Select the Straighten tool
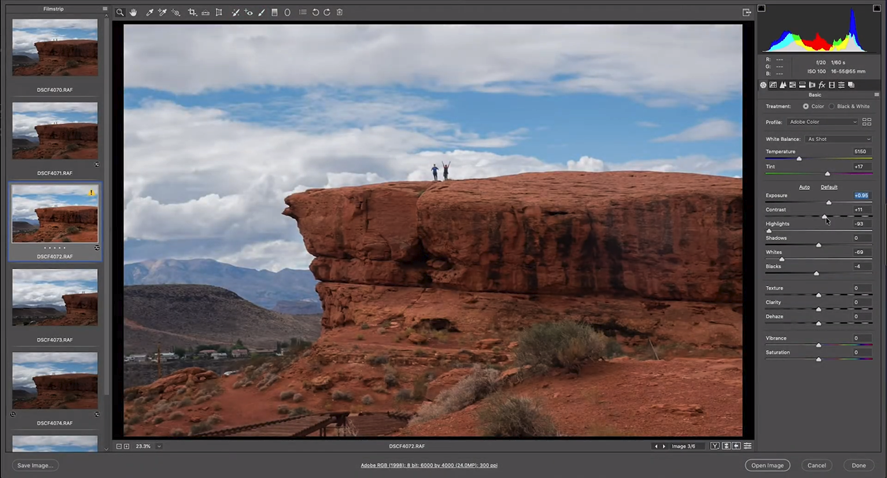The height and width of the screenshot is (478, 887). pos(206,12)
